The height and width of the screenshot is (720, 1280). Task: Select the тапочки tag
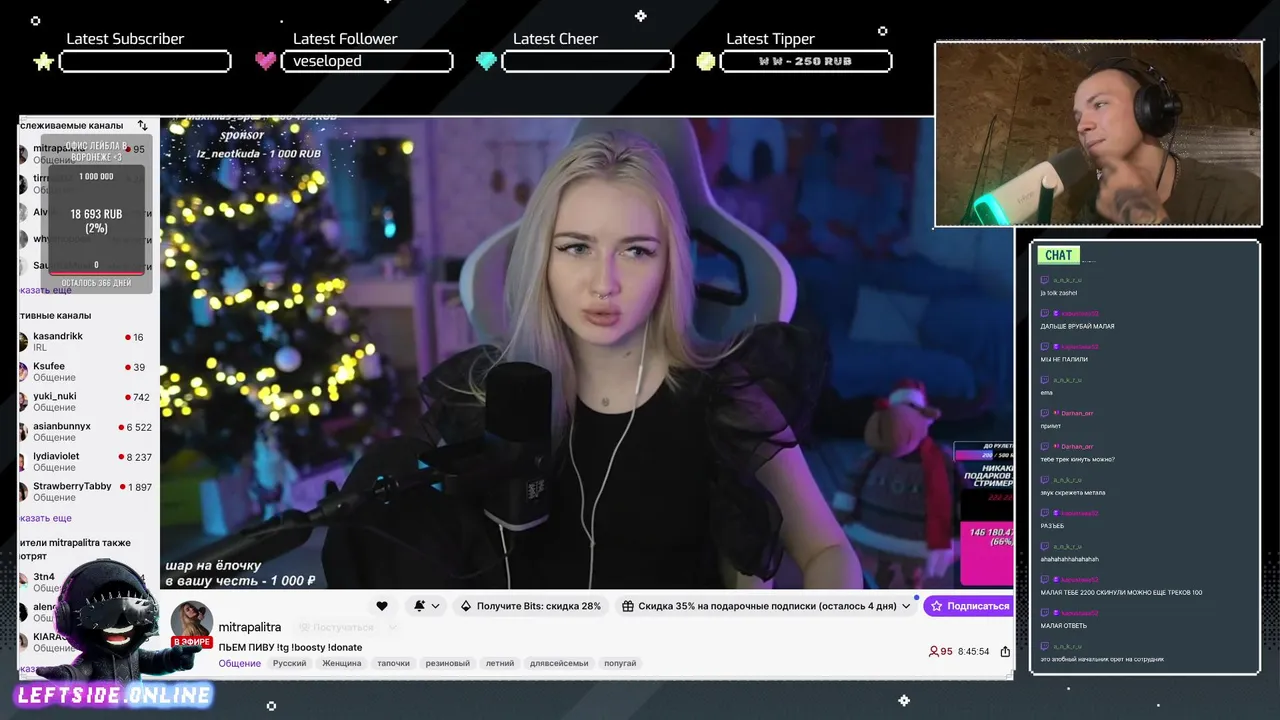pyautogui.click(x=393, y=663)
